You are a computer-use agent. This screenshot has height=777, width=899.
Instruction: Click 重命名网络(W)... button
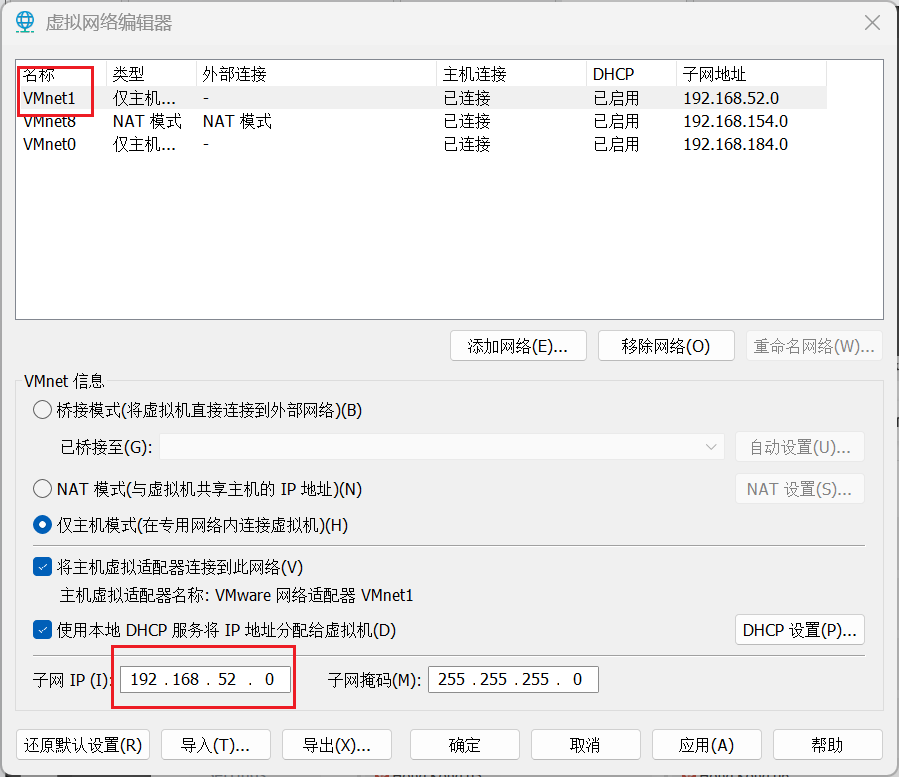(814, 346)
